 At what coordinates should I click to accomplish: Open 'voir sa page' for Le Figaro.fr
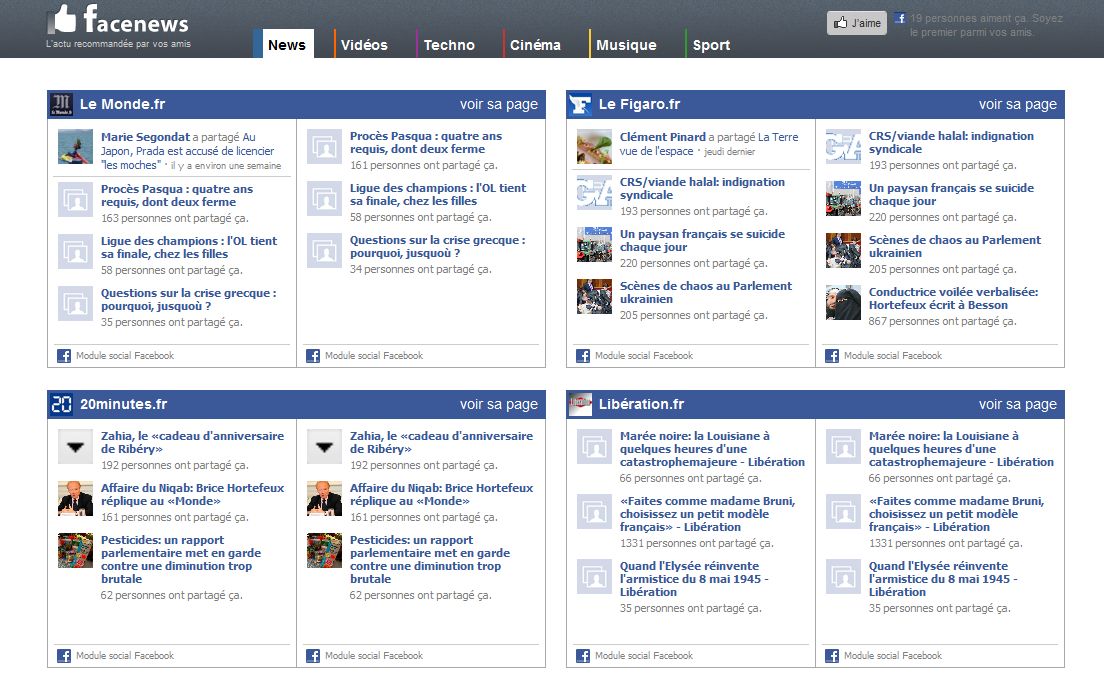click(x=1017, y=104)
